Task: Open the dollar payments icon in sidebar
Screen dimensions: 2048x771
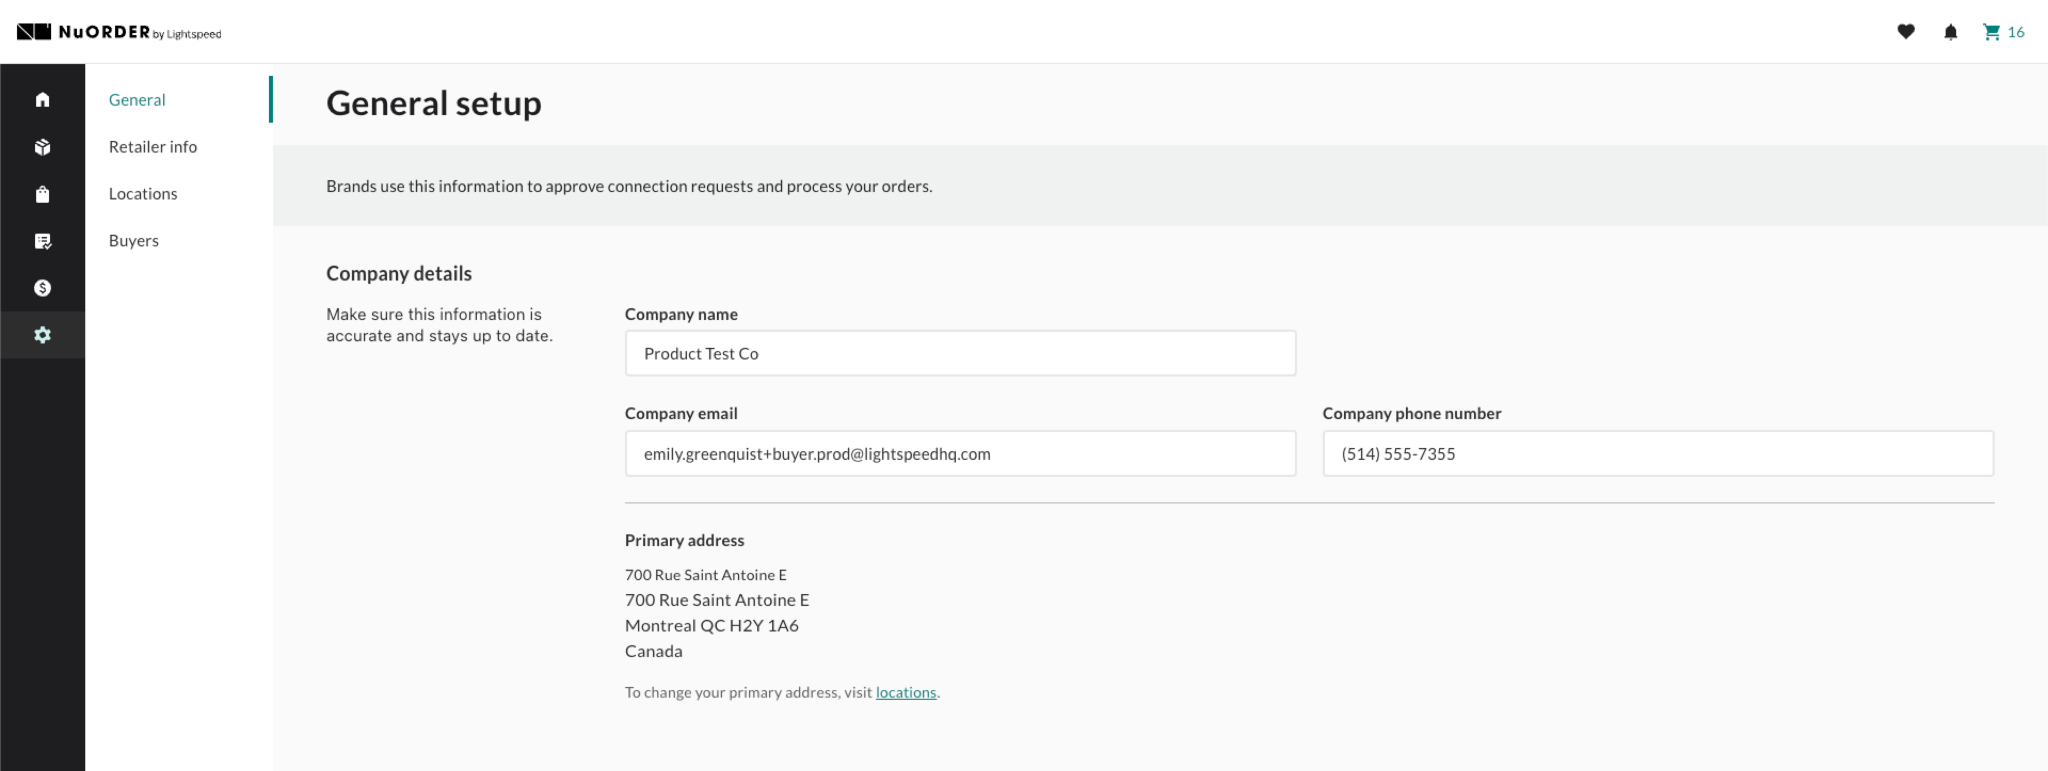Action: 42,288
